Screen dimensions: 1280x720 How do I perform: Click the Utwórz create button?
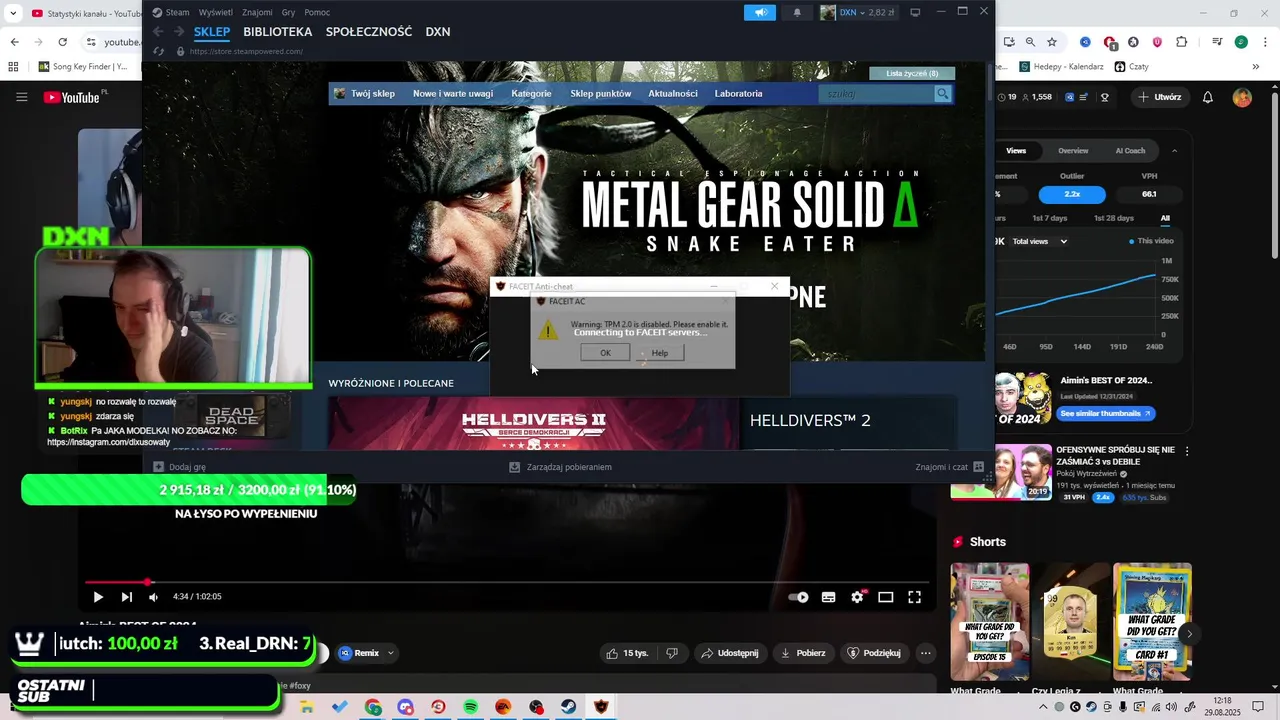click(x=1159, y=97)
